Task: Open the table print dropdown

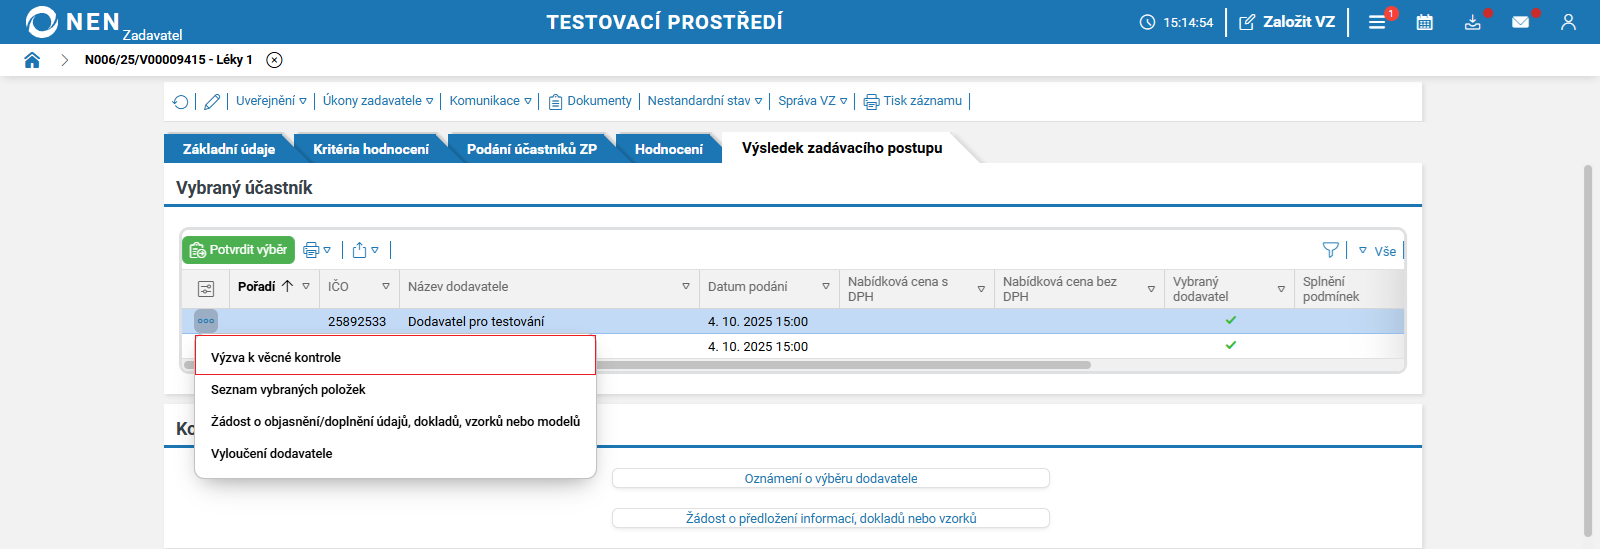Action: point(317,250)
